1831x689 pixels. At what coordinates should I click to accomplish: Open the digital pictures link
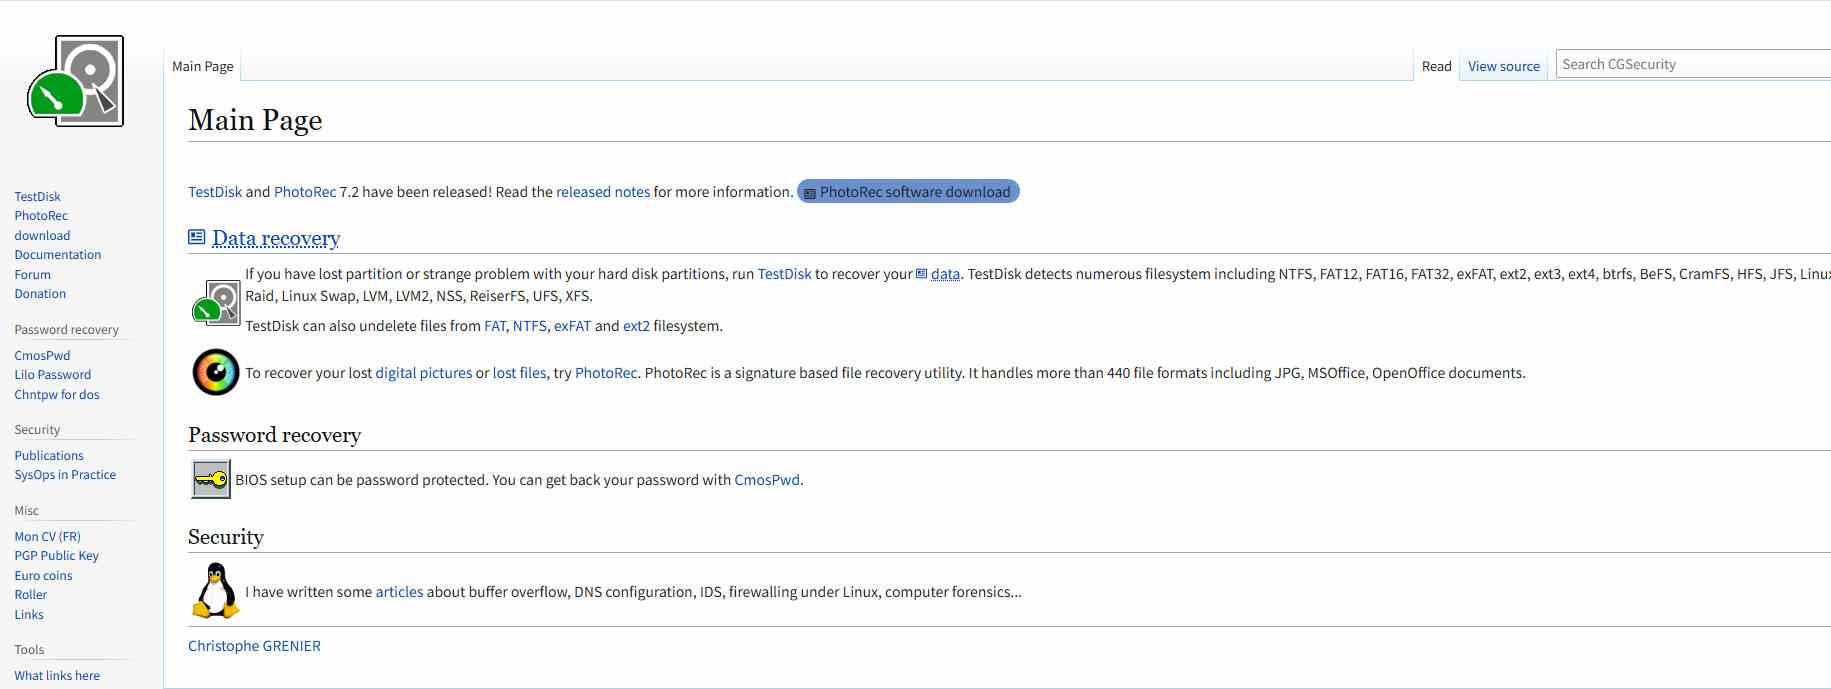pyautogui.click(x=424, y=373)
